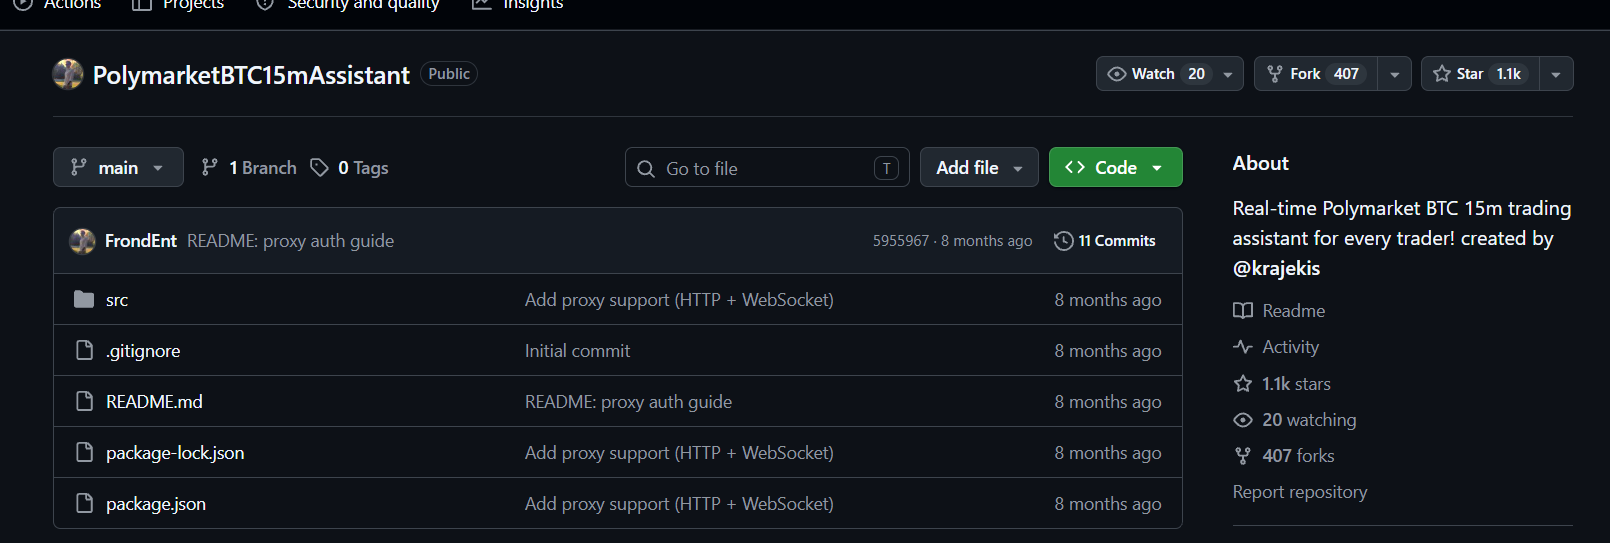Image resolution: width=1610 pixels, height=543 pixels.
Task: Open the Insights tab
Action: (518, 5)
